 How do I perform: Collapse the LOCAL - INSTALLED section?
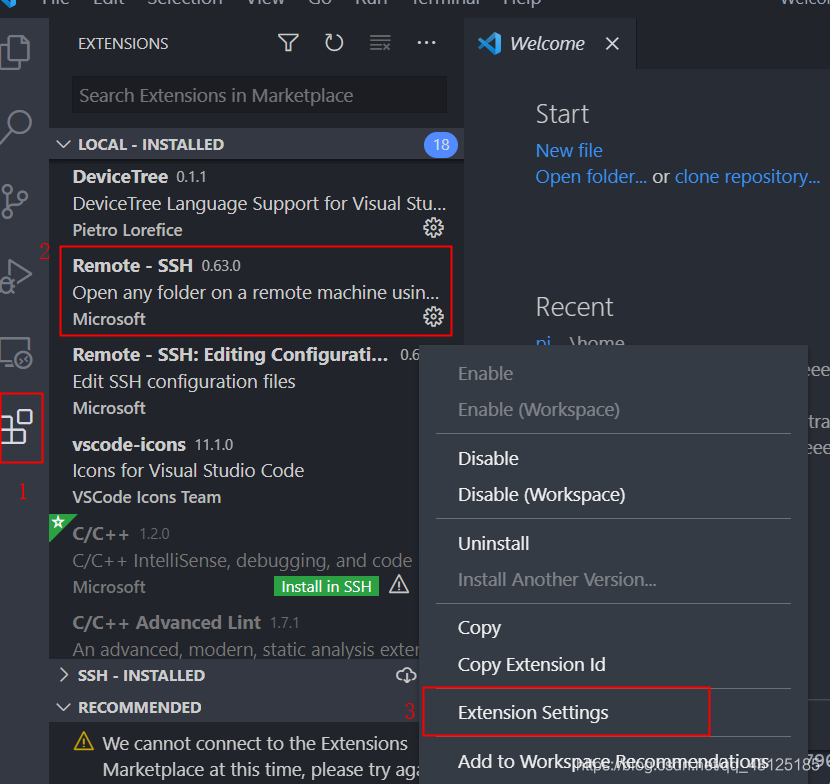tap(64, 144)
